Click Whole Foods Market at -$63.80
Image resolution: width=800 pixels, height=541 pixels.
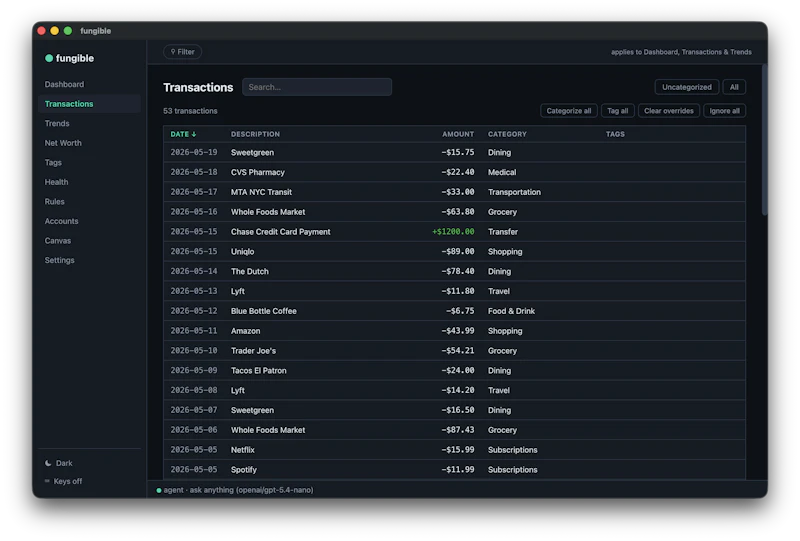(454, 212)
